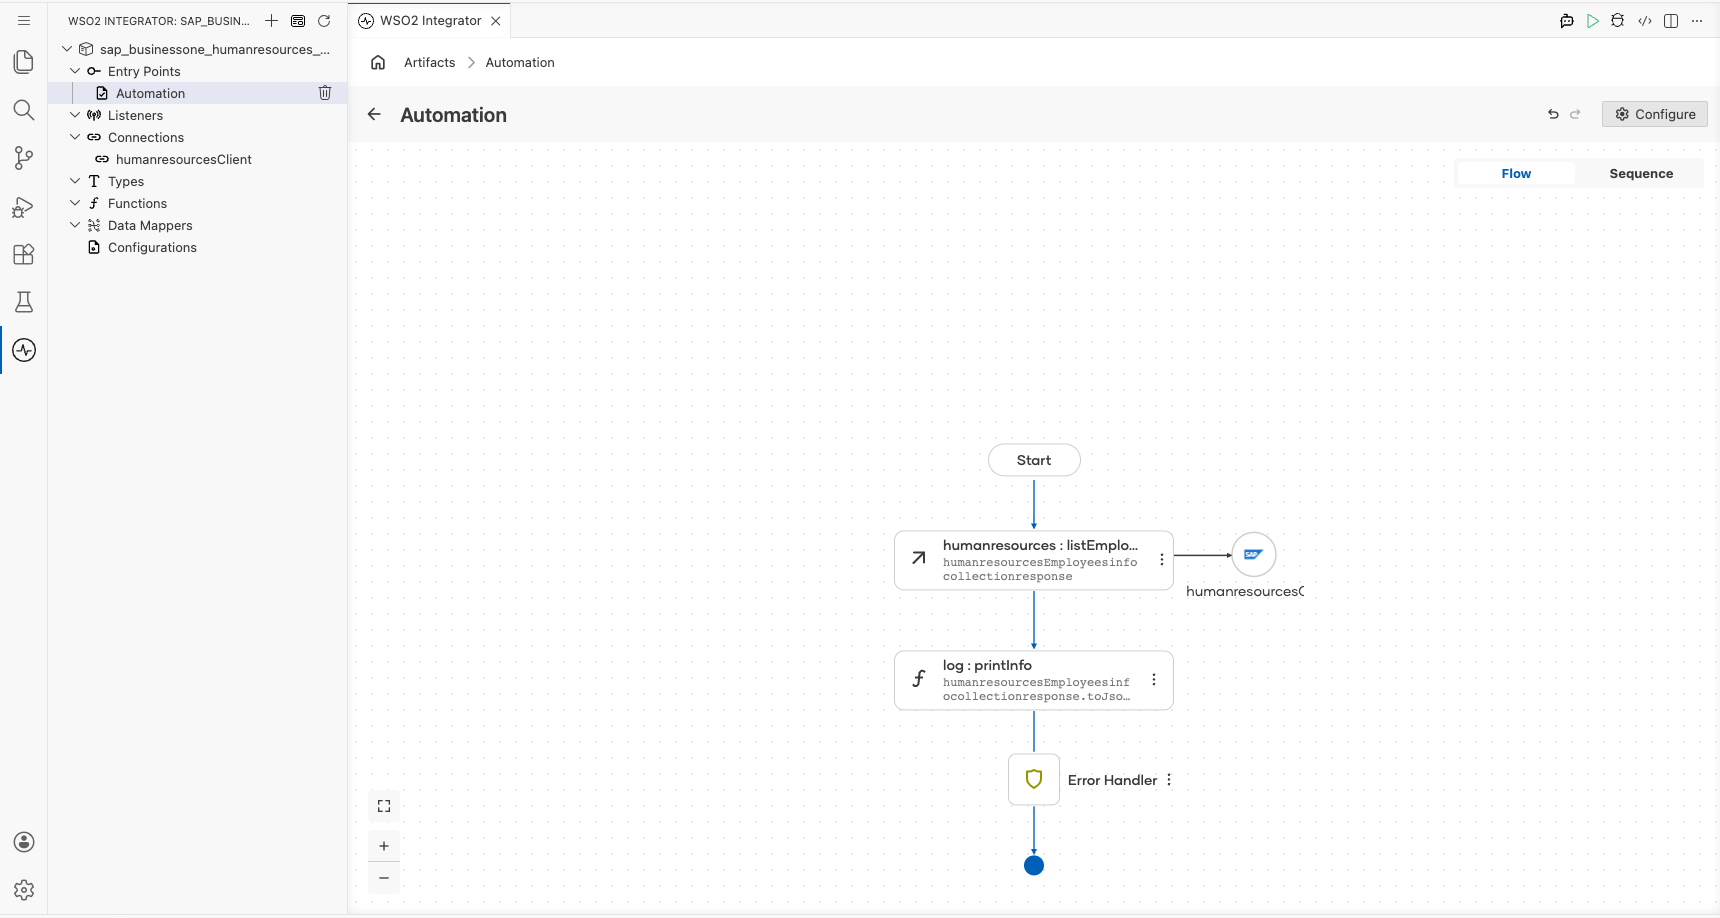Viewport: 1720px width, 918px height.
Task: Go back using the arrow beside Automation
Action: (374, 114)
